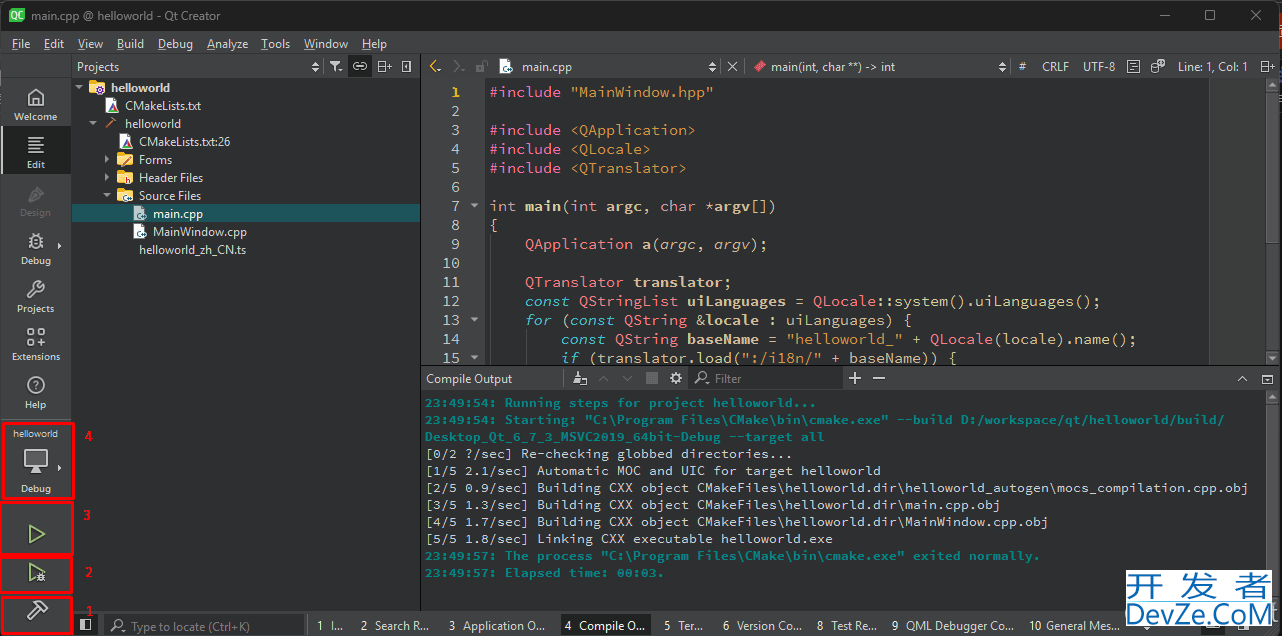Go back with the editor navigation arrow
Viewport: 1282px width, 636px height.
point(435,67)
